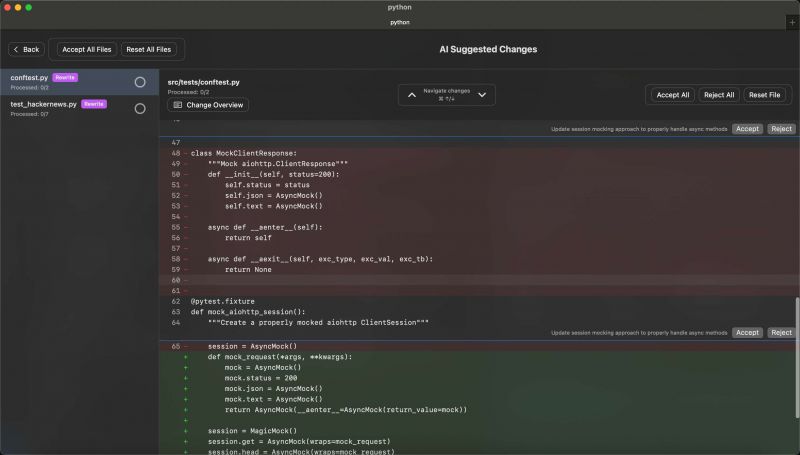The width and height of the screenshot is (800, 455).
Task: Click the src/tests/conftest.py file path
Action: tap(204, 82)
